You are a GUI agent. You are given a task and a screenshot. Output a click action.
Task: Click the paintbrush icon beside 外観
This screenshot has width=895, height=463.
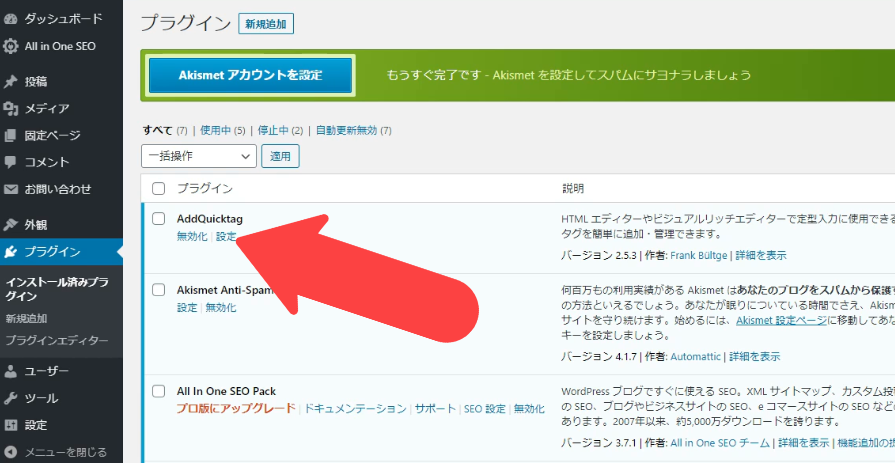(x=10, y=224)
